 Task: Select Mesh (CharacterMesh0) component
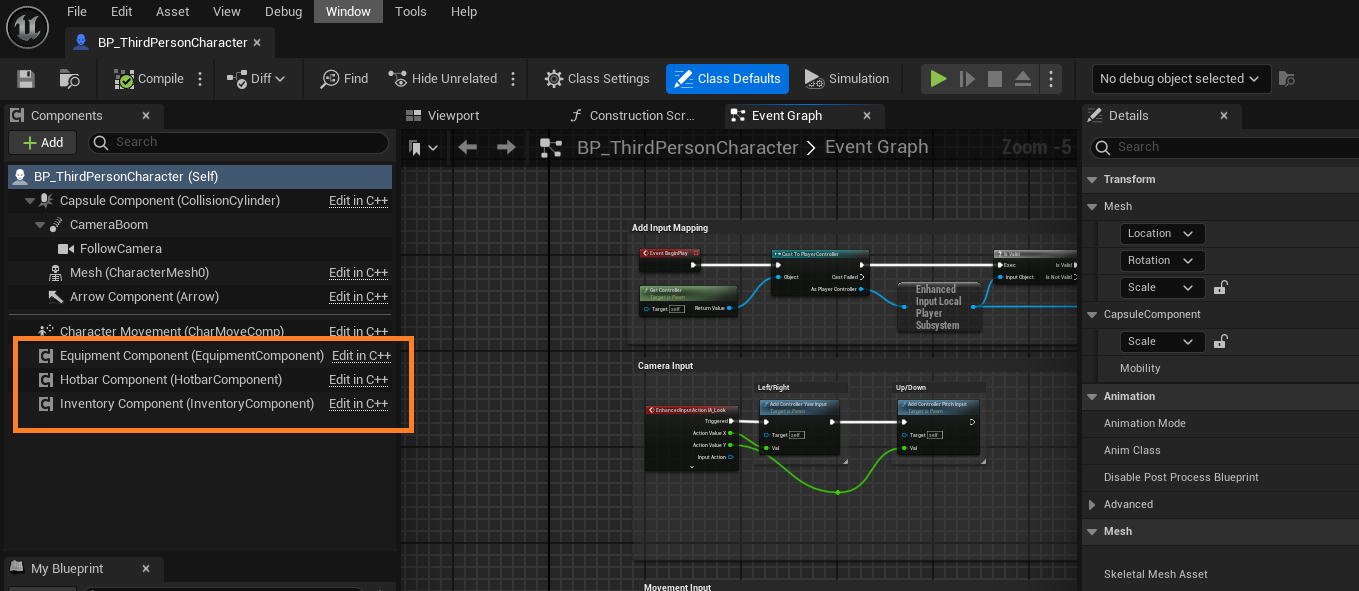click(139, 273)
